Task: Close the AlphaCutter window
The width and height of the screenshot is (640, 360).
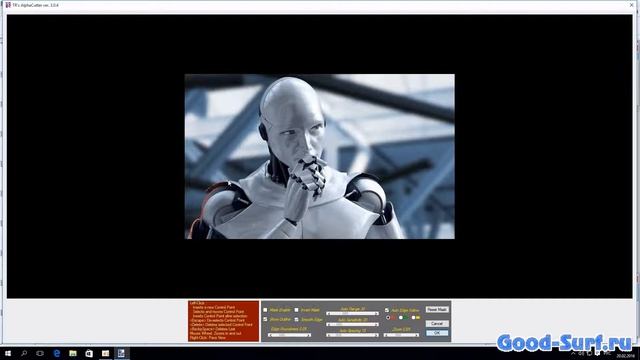Action: tap(631, 5)
